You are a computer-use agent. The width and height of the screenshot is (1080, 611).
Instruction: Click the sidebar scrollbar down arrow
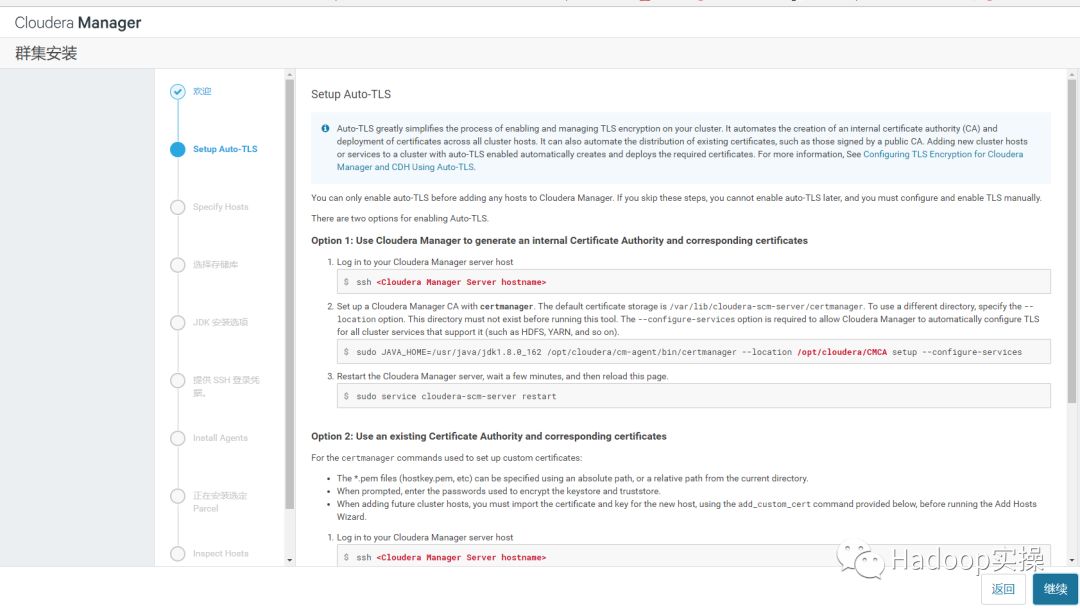click(289, 560)
